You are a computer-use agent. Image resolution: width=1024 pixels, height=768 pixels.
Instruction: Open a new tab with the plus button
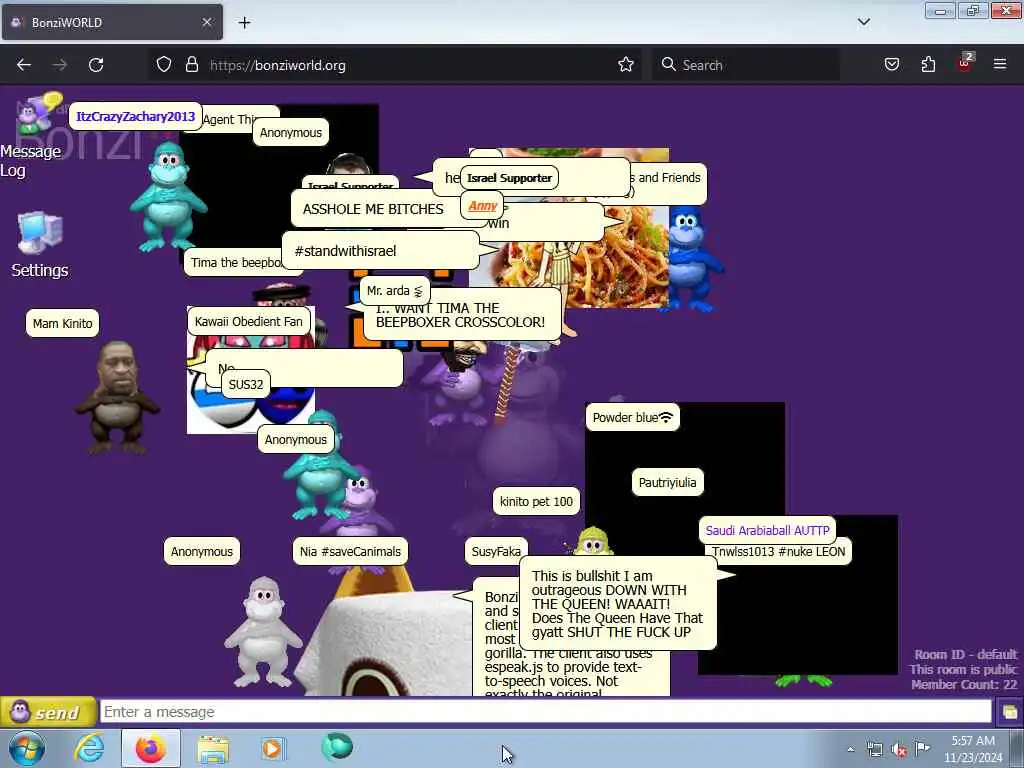click(244, 23)
